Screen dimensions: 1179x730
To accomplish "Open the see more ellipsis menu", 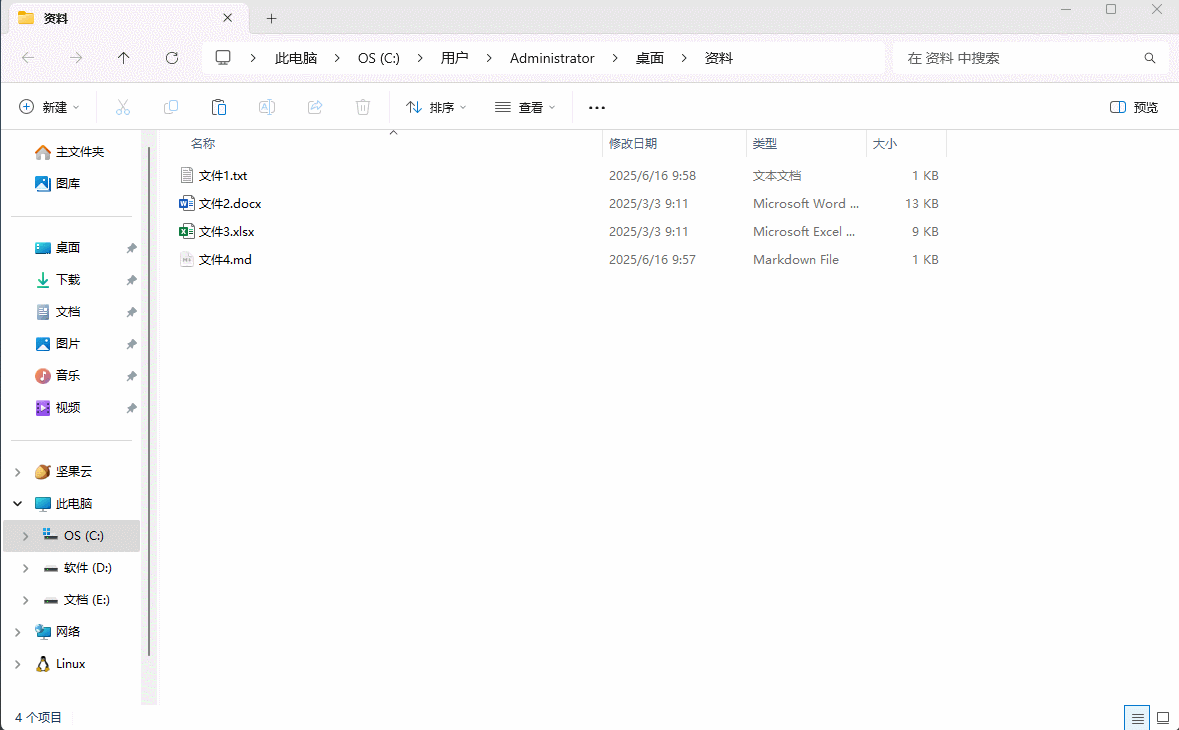I will point(597,107).
